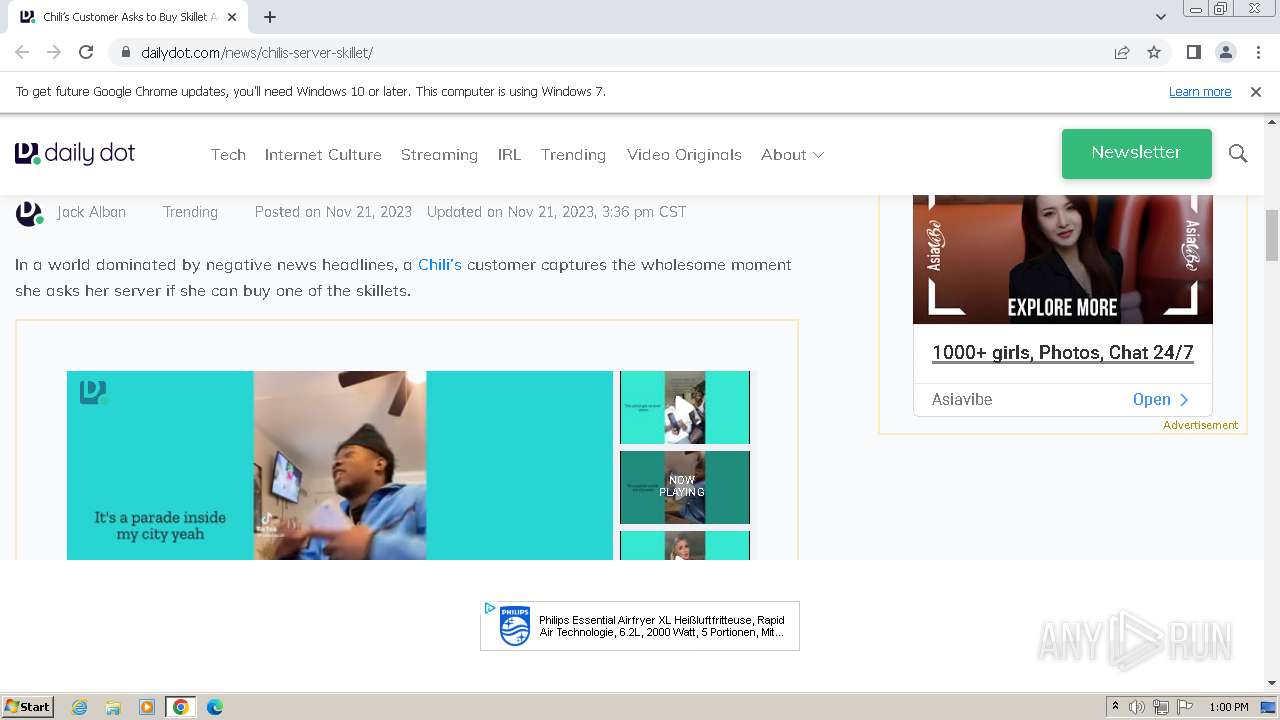The image size is (1280, 720).
Task: Reload the current page
Action: (86, 52)
